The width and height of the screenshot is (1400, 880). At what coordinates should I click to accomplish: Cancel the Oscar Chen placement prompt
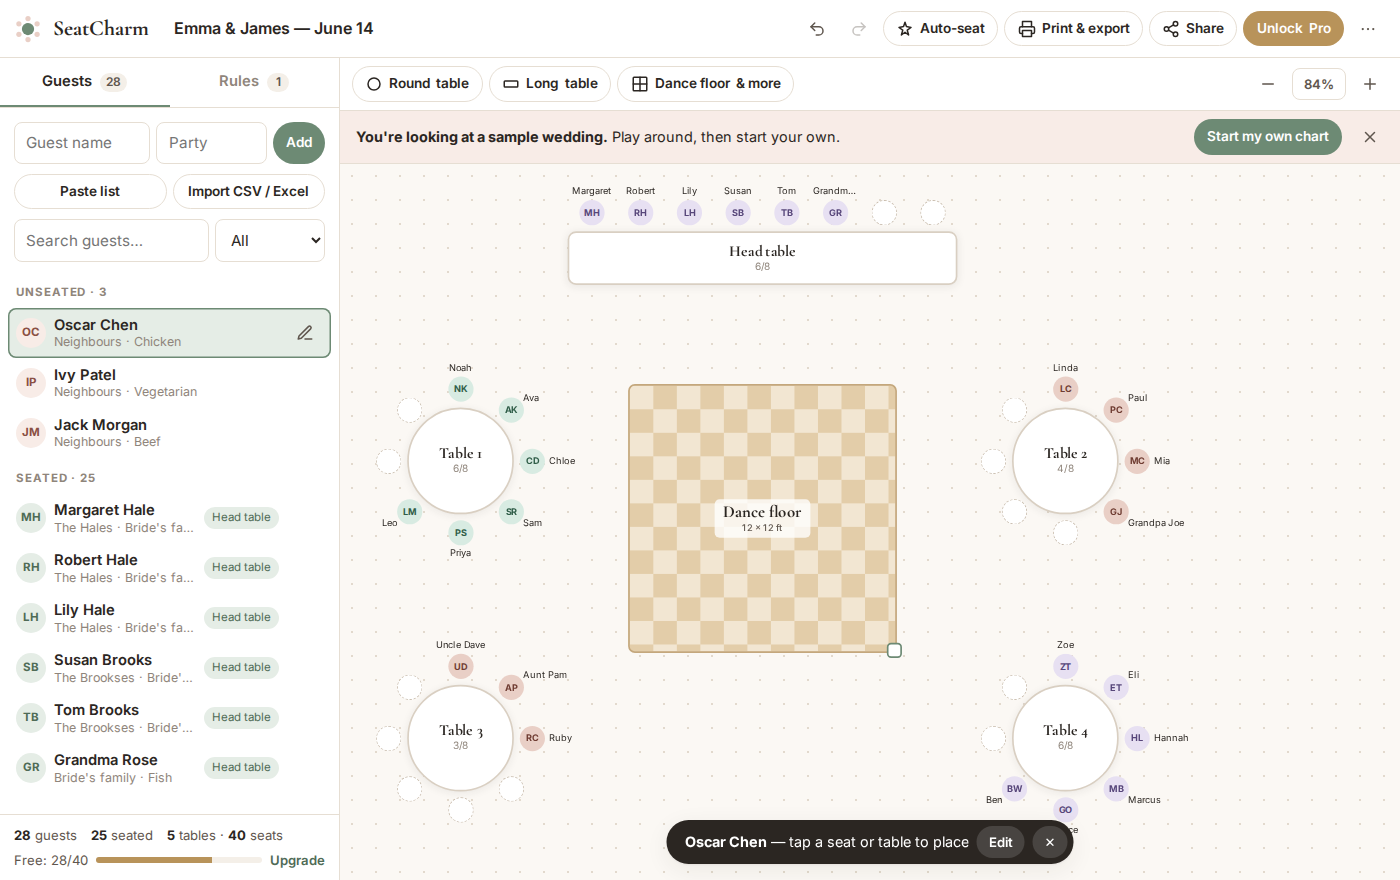pos(1049,842)
